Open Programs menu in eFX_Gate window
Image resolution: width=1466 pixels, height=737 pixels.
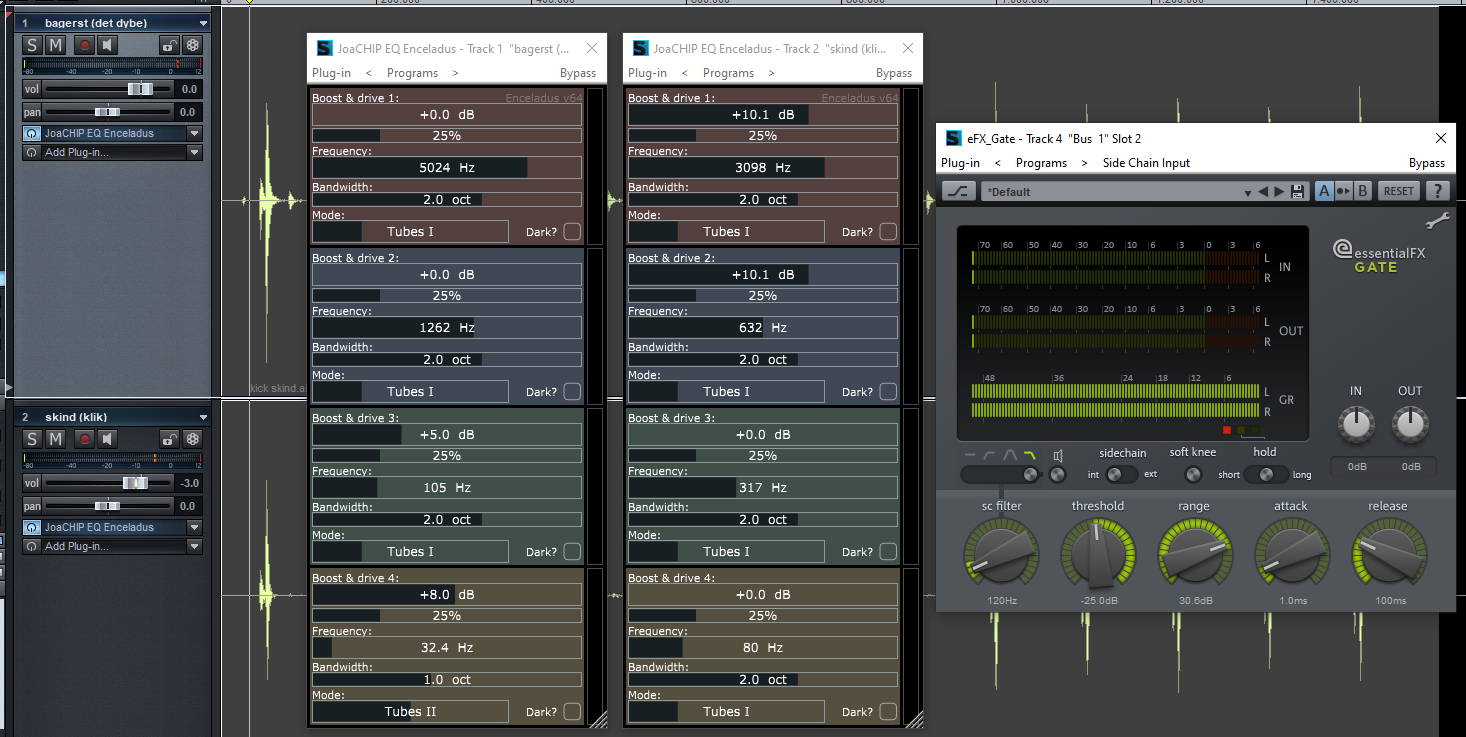1041,163
